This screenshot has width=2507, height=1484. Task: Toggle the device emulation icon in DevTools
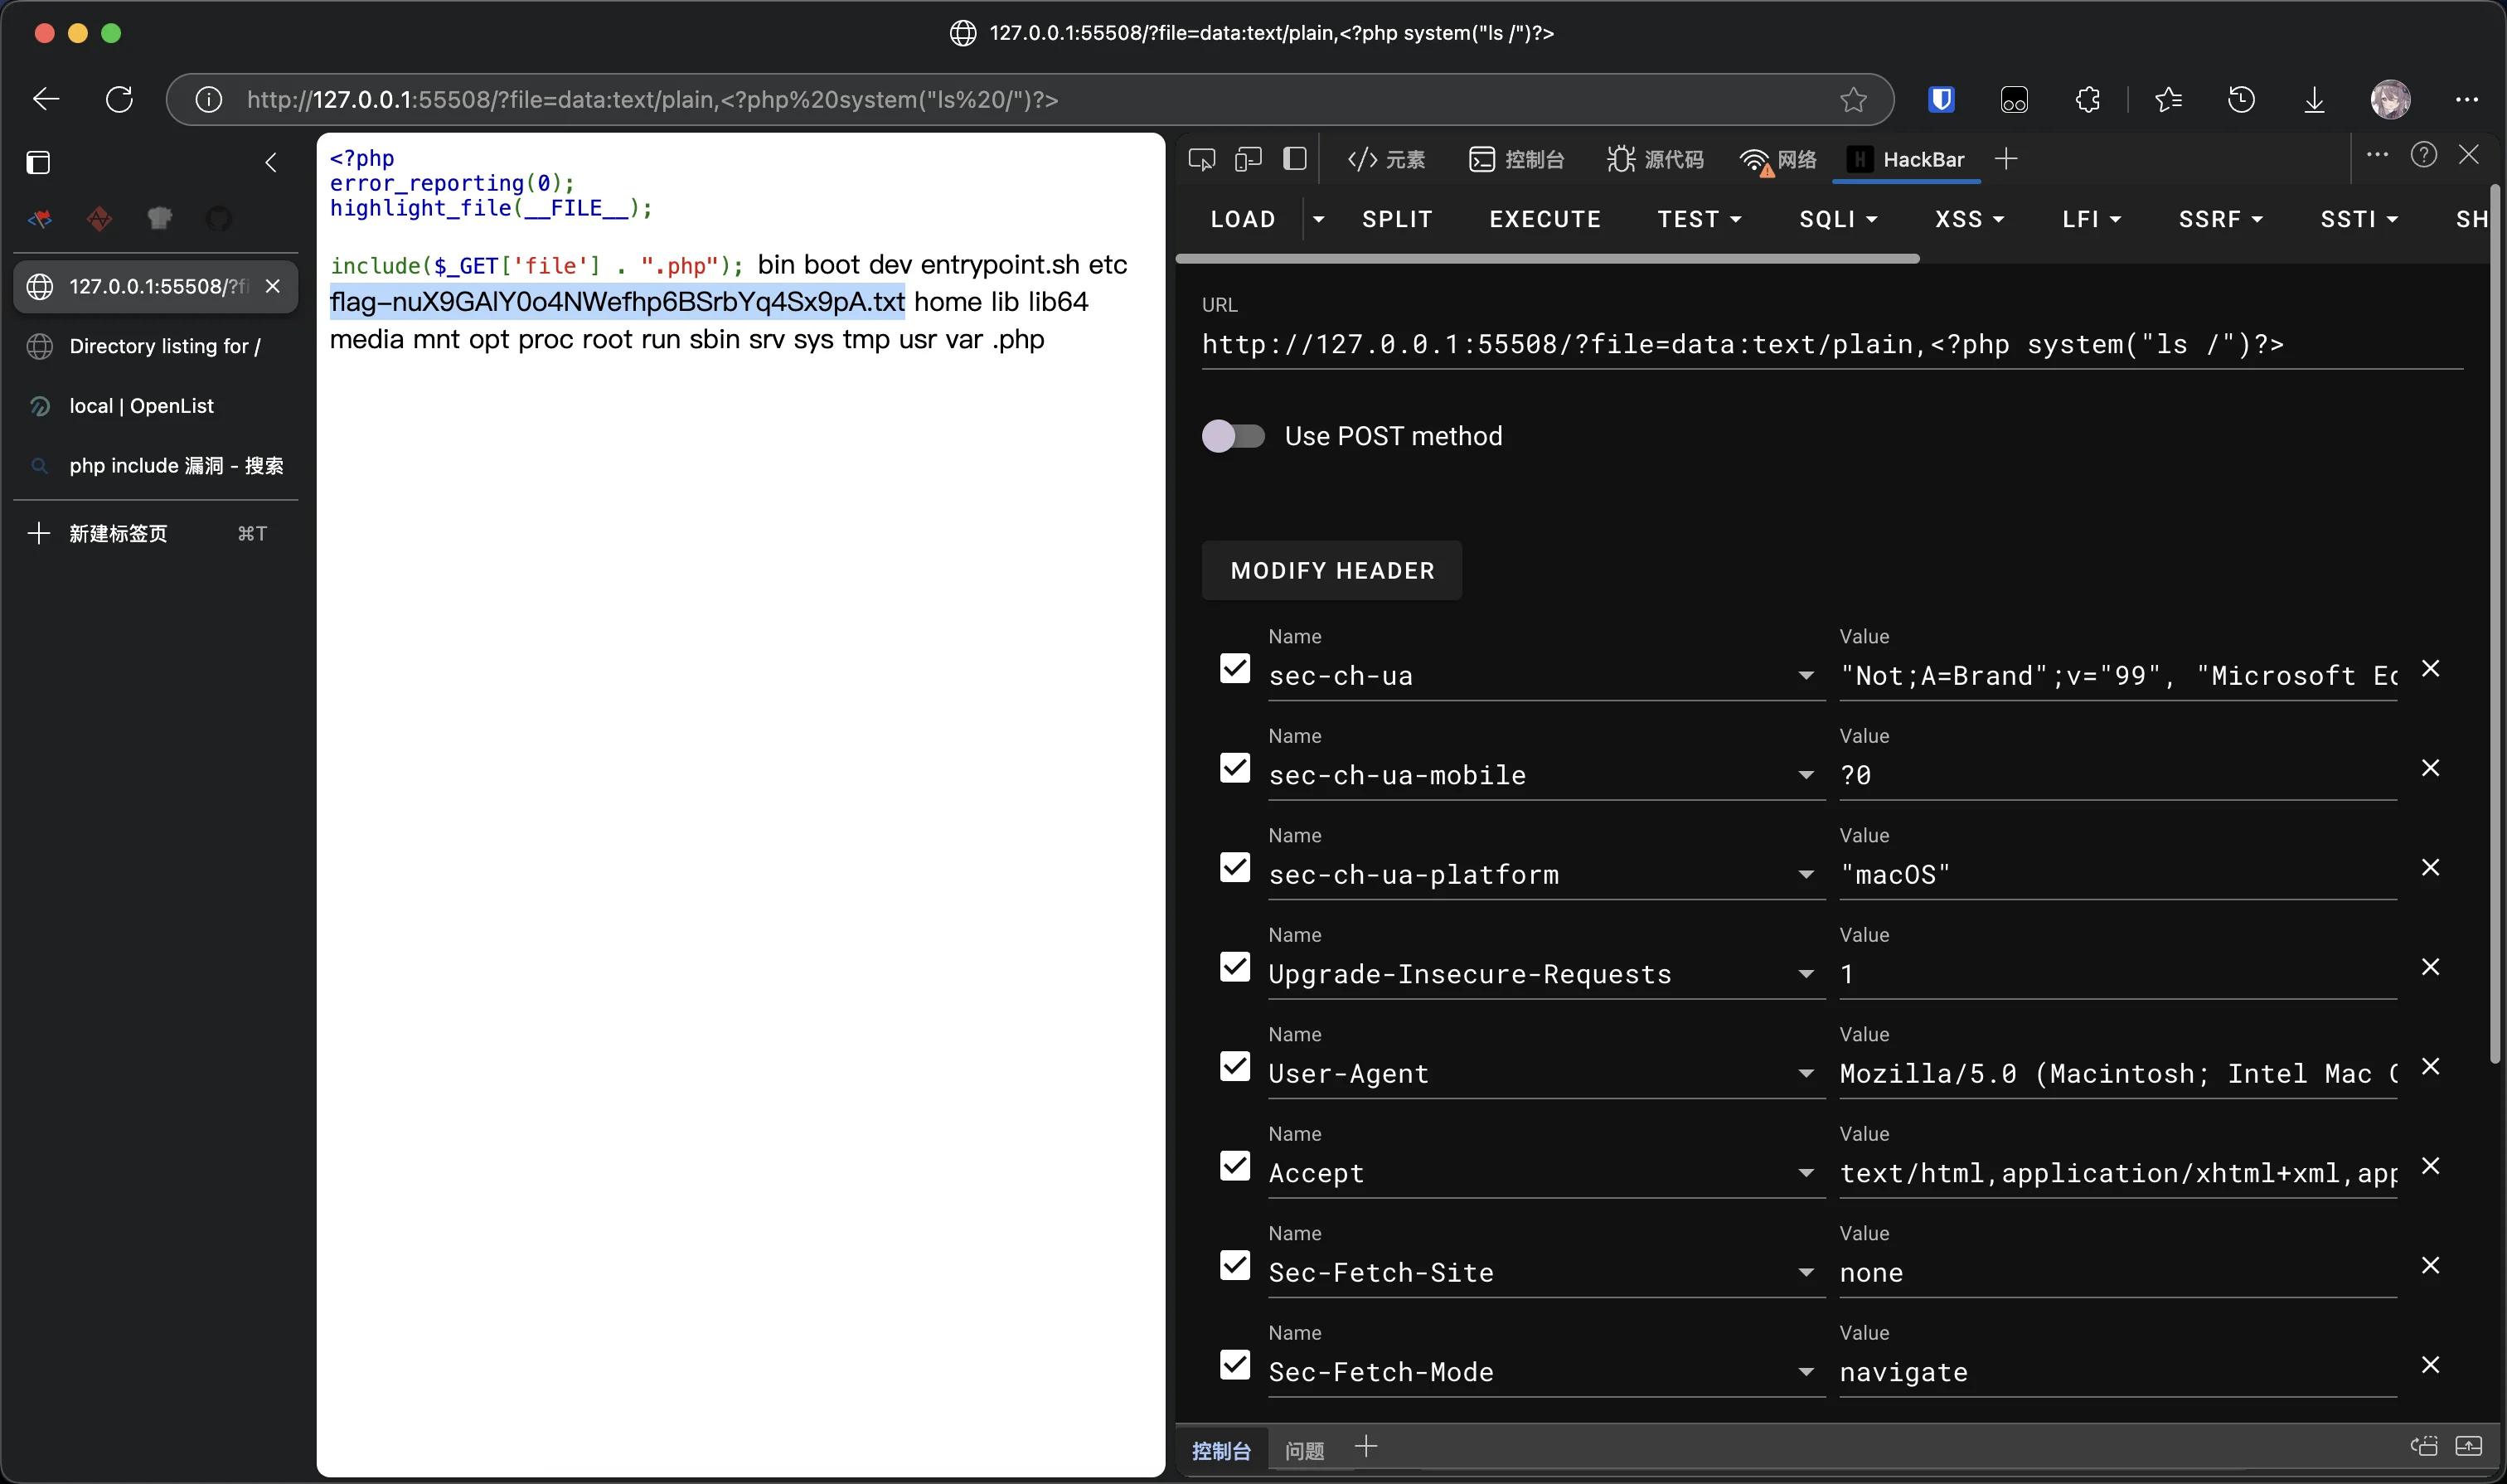(x=1248, y=159)
